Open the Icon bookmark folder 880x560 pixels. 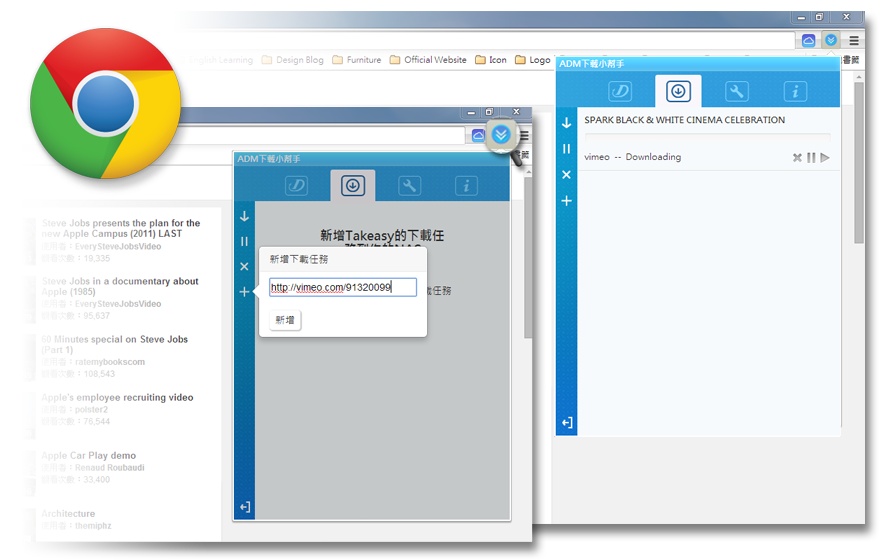tap(491, 59)
